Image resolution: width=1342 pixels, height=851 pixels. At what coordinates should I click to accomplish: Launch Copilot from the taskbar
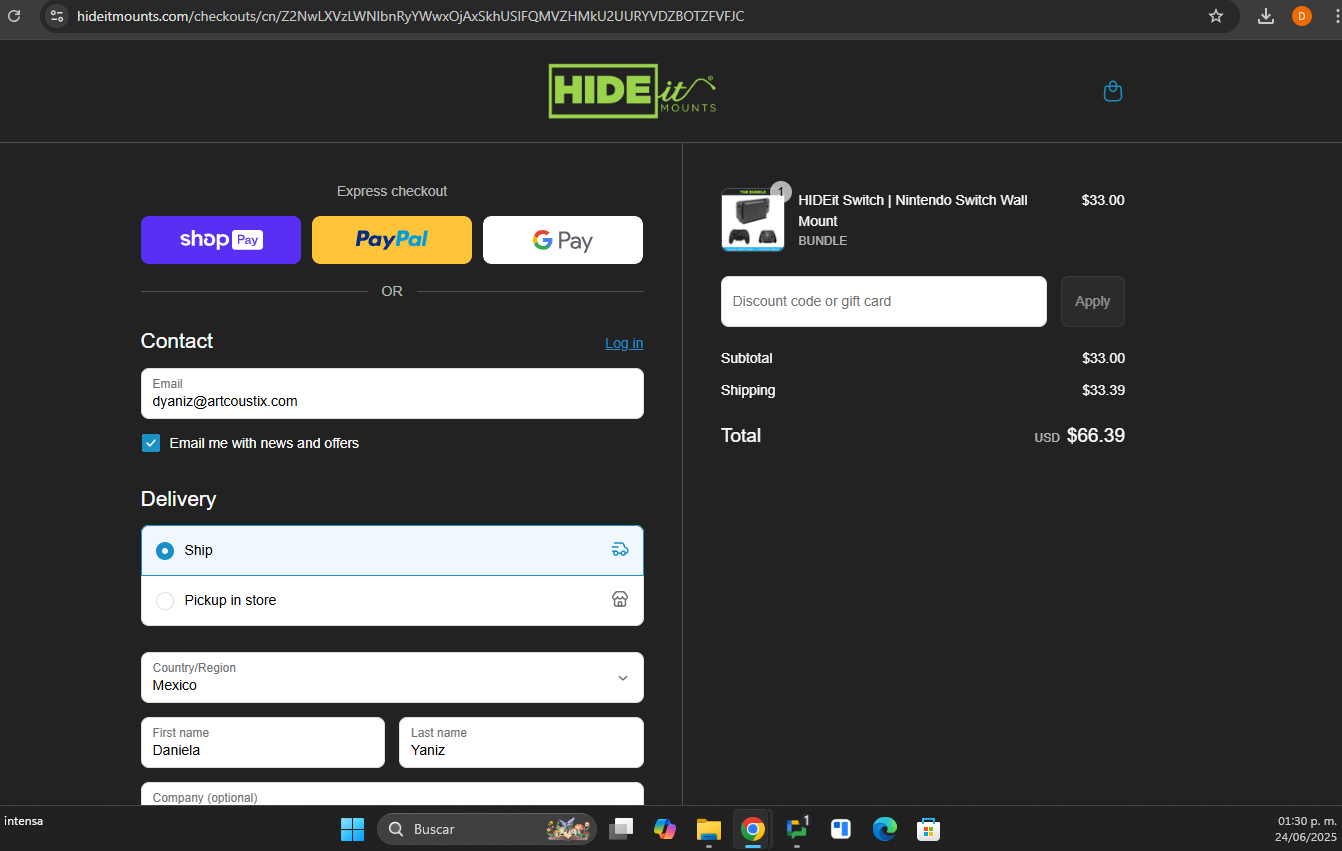pyautogui.click(x=665, y=829)
